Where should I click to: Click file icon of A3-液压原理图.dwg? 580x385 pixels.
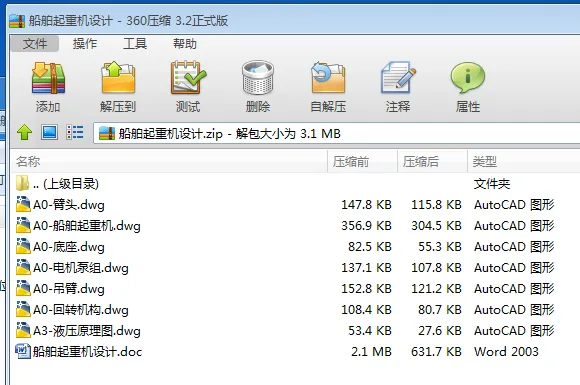[23, 330]
